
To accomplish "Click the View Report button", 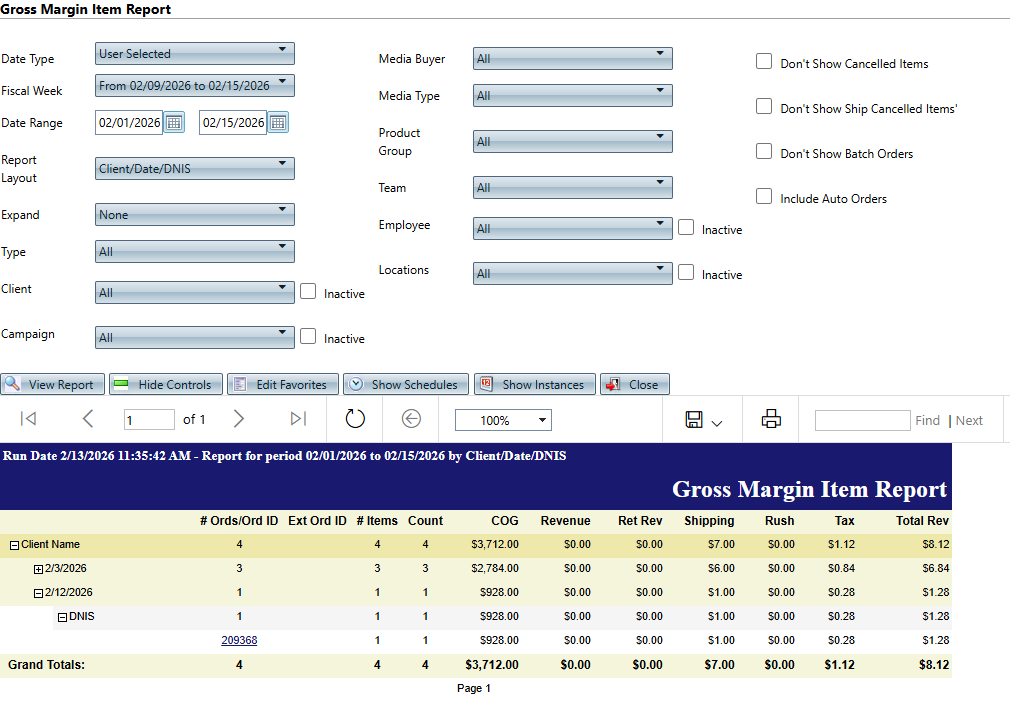I will [x=52, y=385].
